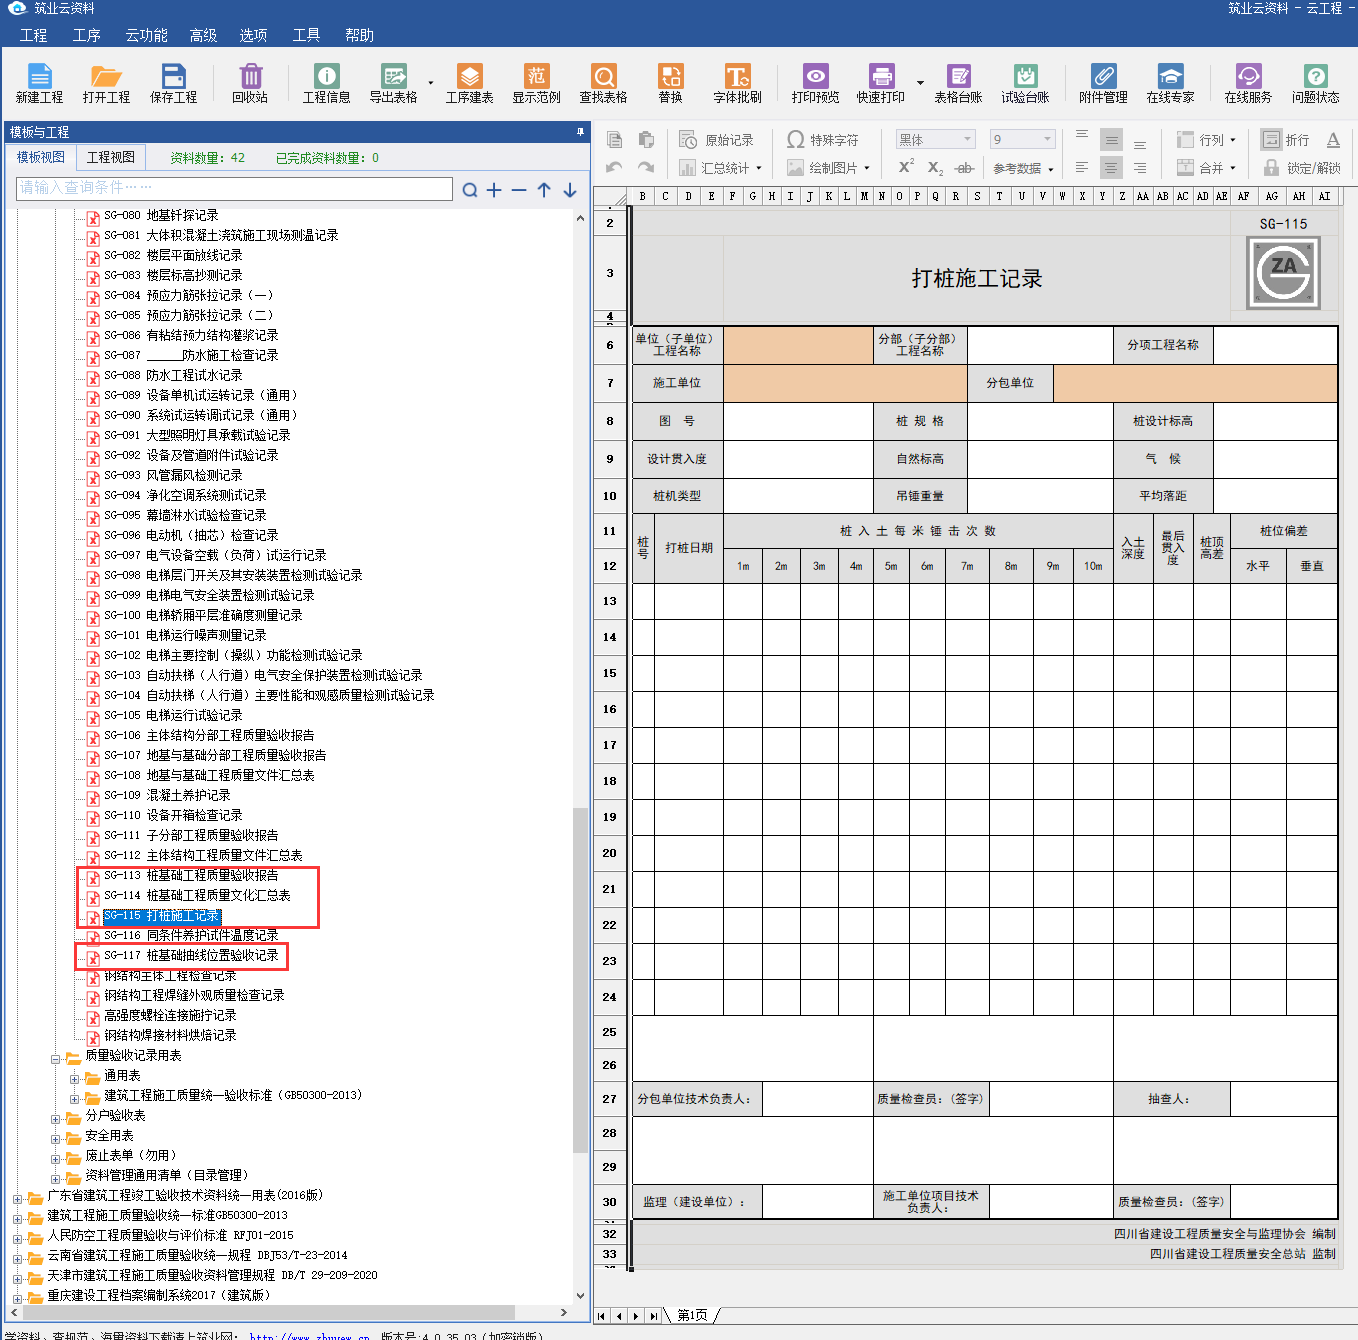Click the template search input field
Image resolution: width=1358 pixels, height=1340 pixels.
pyautogui.click(x=235, y=188)
